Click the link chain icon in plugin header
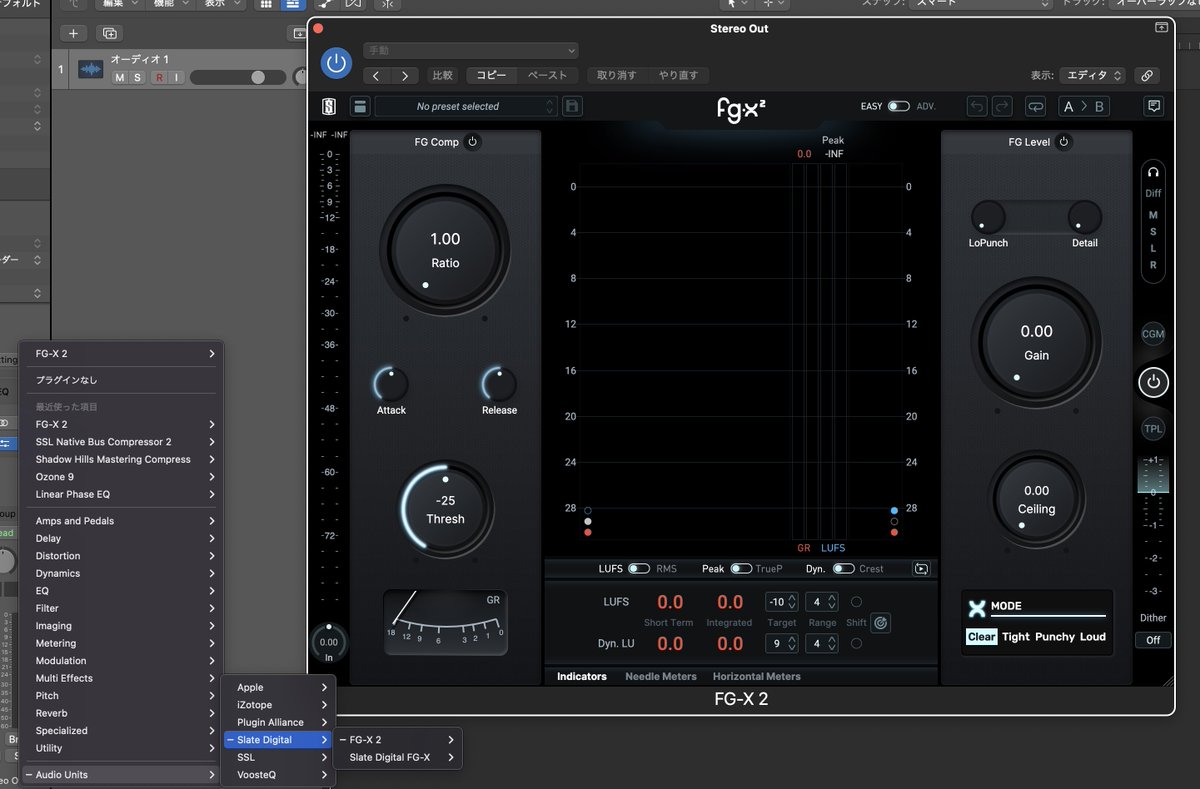Viewport: 1200px width, 789px height. coord(1147,75)
